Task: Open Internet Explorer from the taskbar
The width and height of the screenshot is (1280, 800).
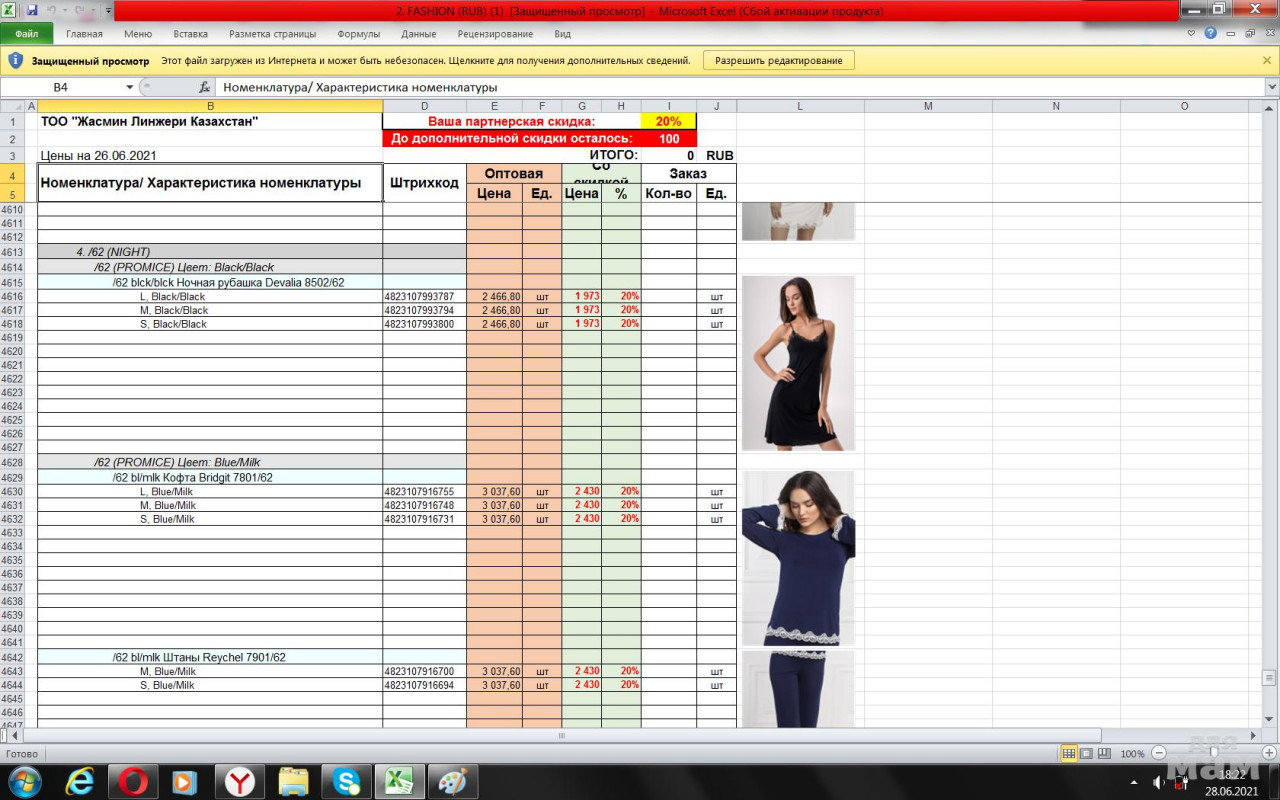Action: click(80, 780)
